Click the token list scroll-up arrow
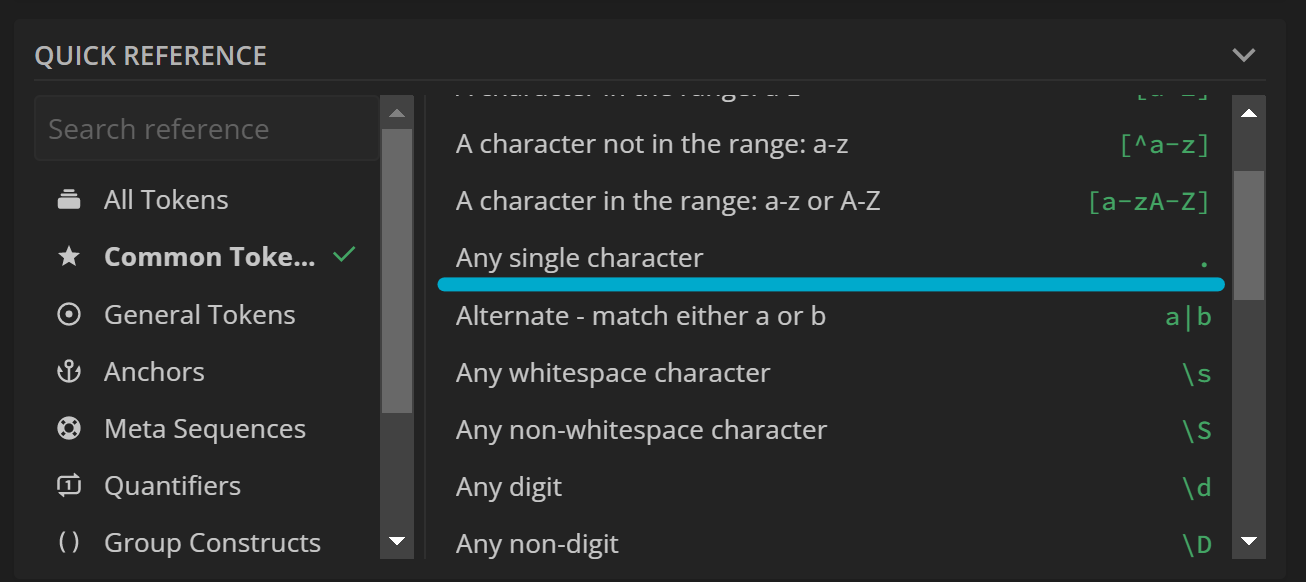Viewport: 1306px width, 582px height. click(x=1248, y=113)
